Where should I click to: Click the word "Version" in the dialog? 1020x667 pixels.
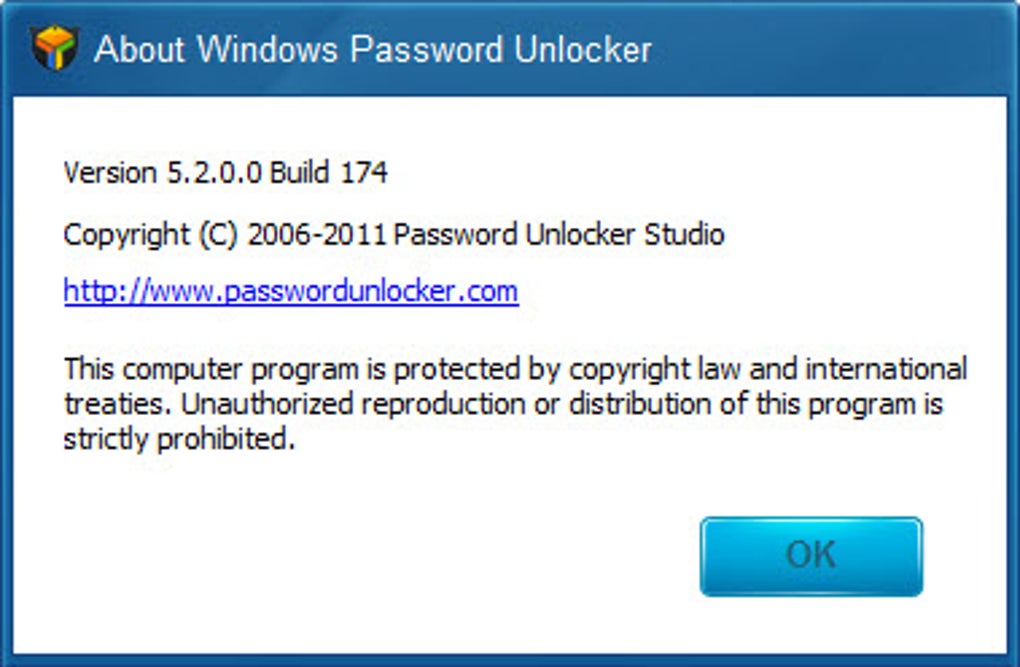click(x=110, y=173)
